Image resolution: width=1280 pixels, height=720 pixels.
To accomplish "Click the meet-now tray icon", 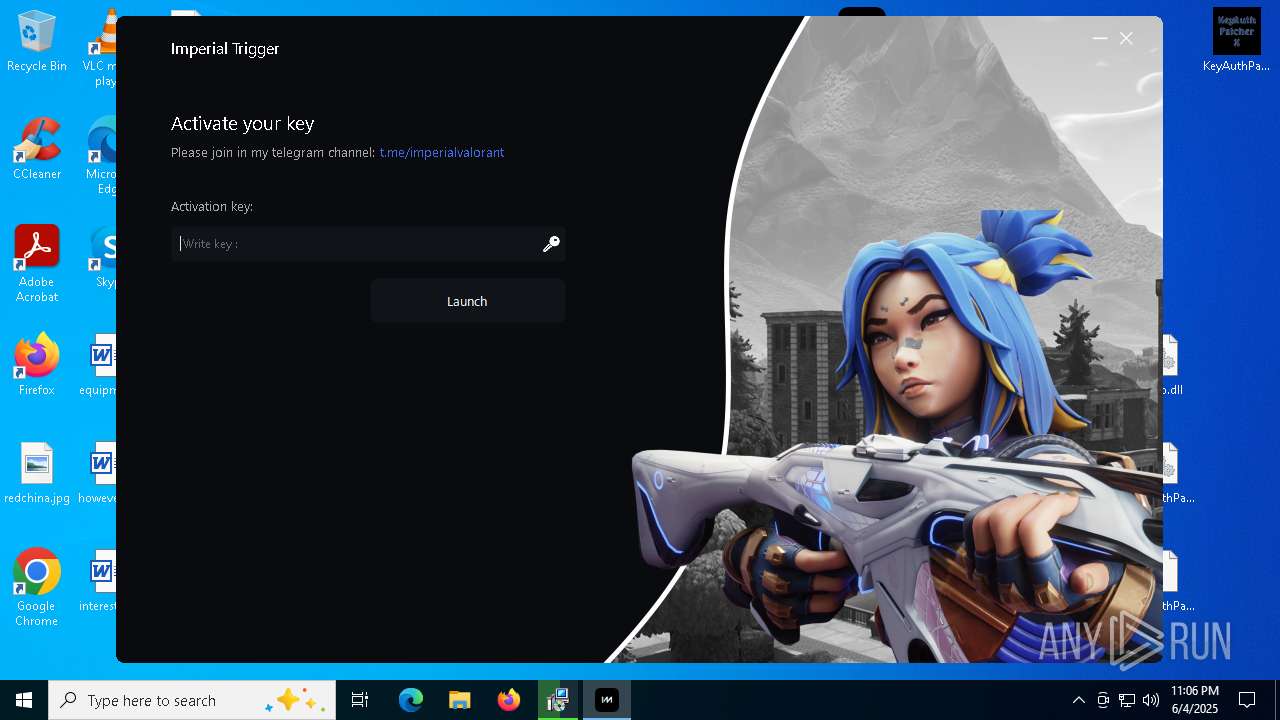I will click(x=1103, y=700).
